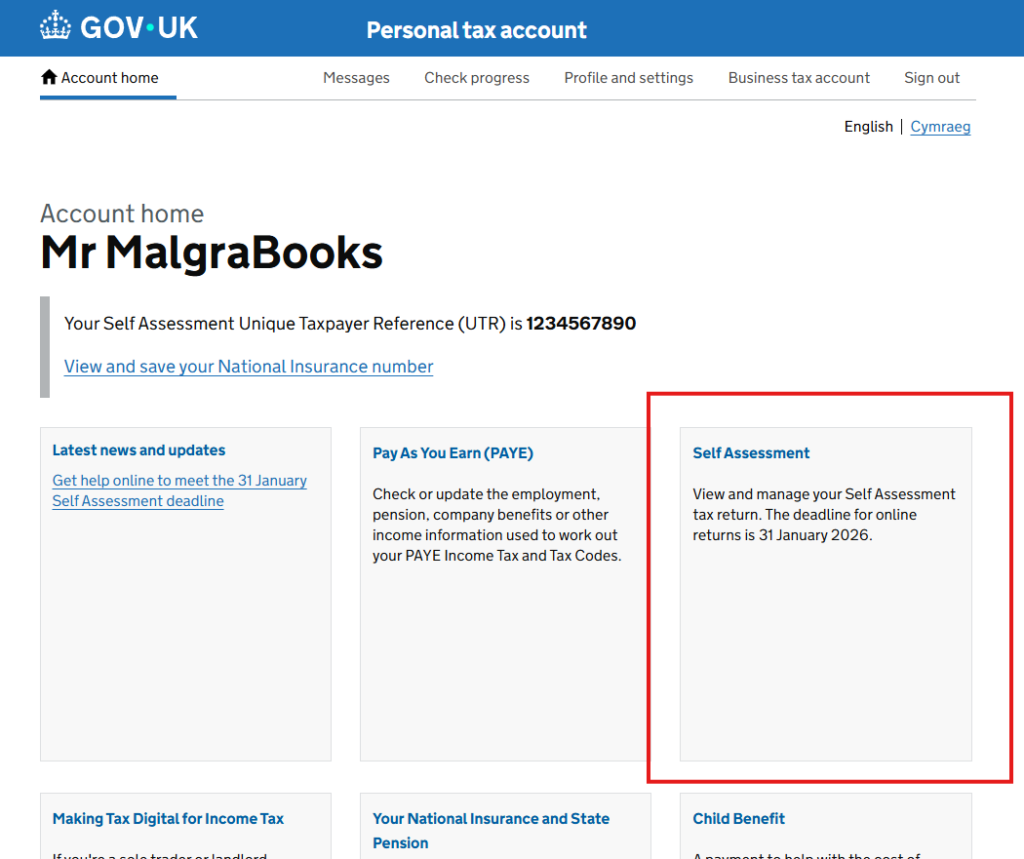The width and height of the screenshot is (1024, 859).
Task: Click the UTR number 1234567890
Action: pyautogui.click(x=581, y=324)
